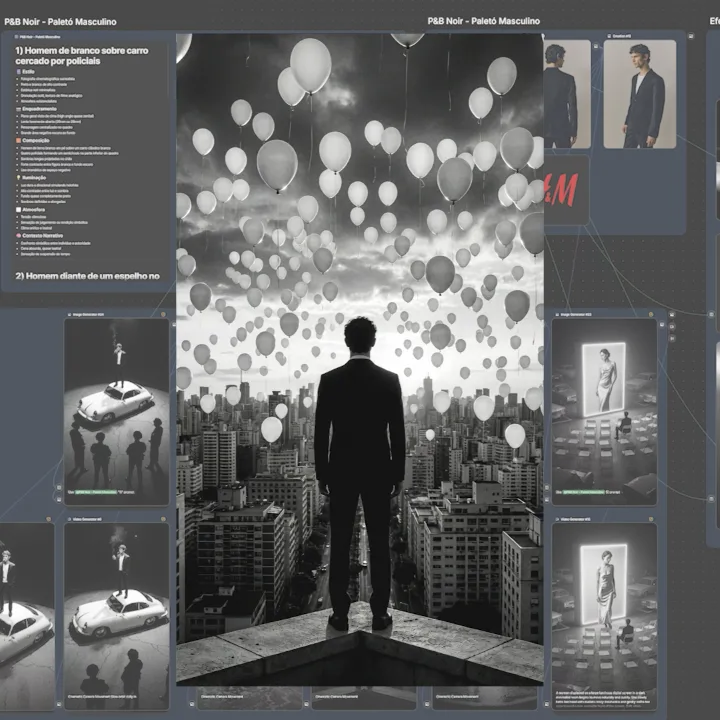Click the Enquadramento section icon
This screenshot has width=720, height=720.
tap(18, 109)
